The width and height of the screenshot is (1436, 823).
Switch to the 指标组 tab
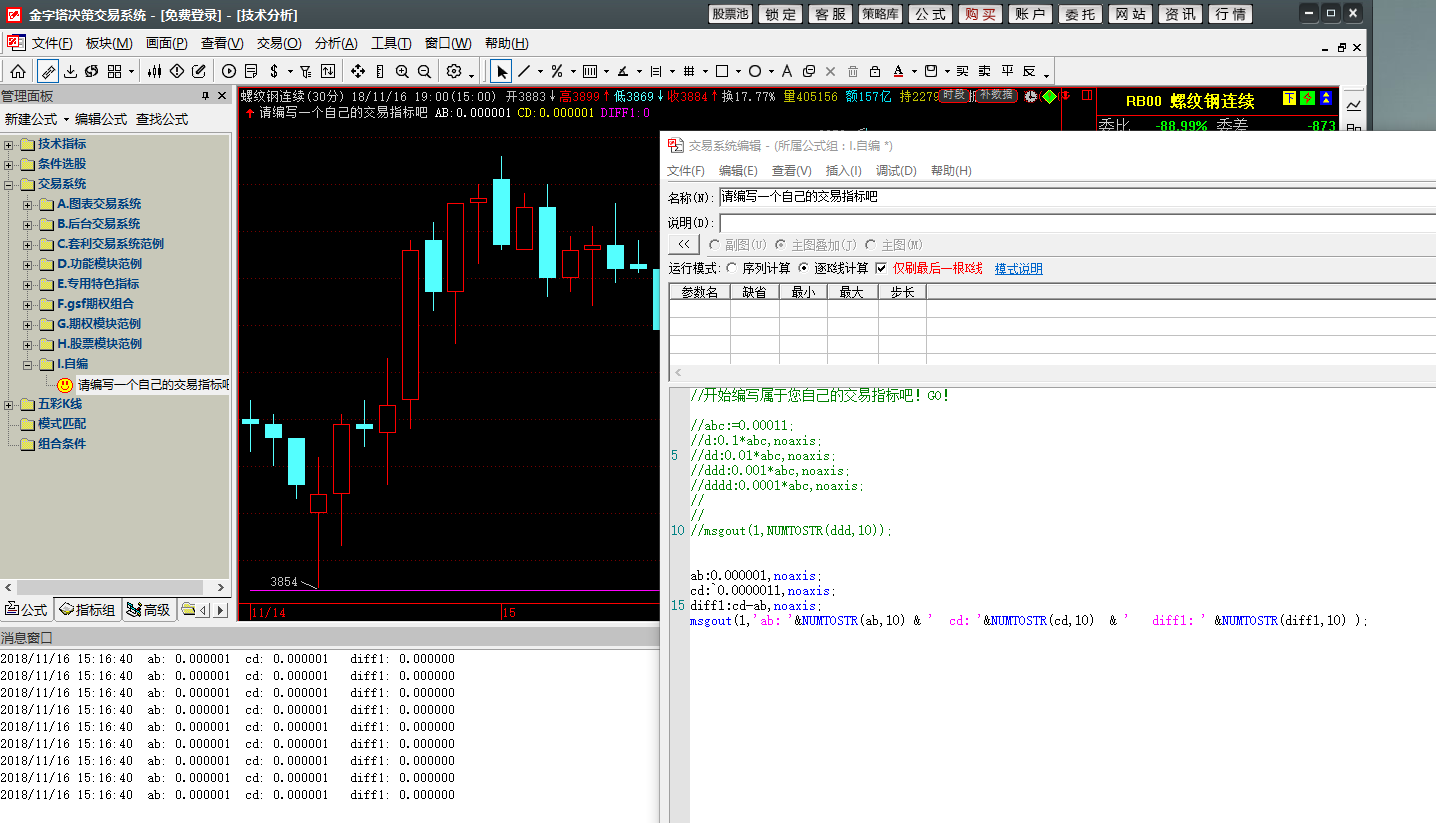(87, 610)
